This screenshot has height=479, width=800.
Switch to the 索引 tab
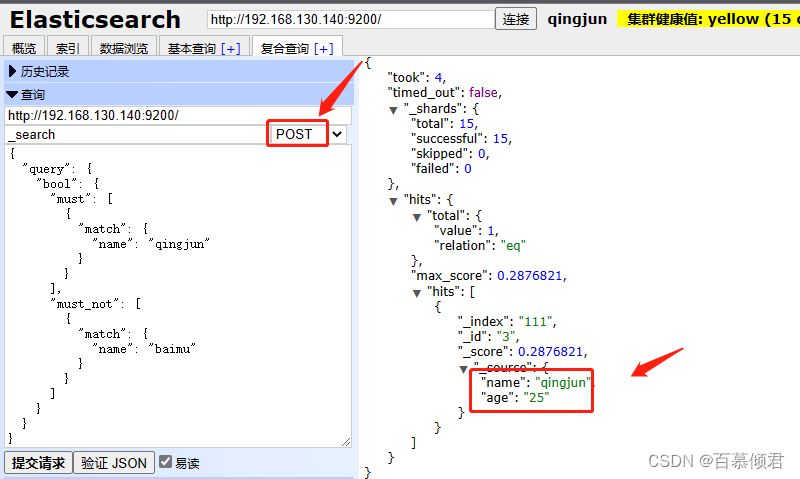[67, 48]
